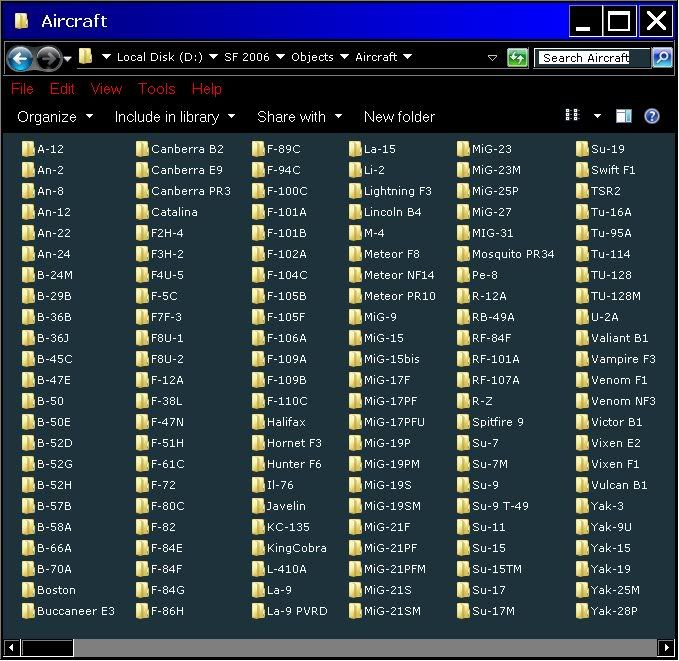Click the KingCobra folder icon
679x661 pixels.
click(258, 548)
